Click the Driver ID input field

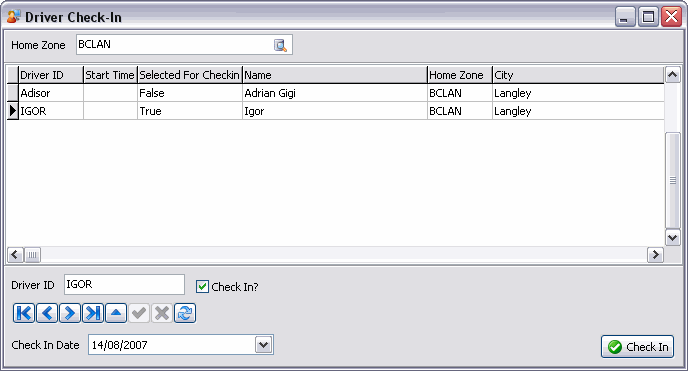coord(124,285)
